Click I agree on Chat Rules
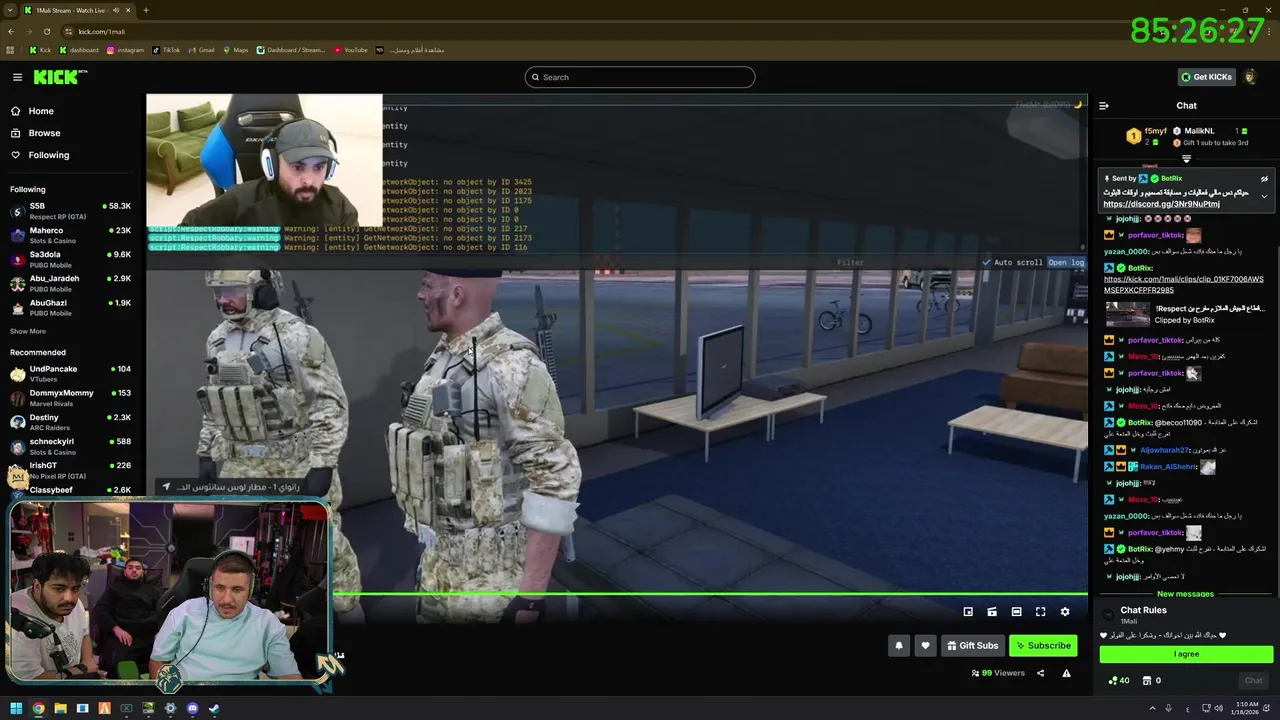The image size is (1280, 720). [1186, 654]
